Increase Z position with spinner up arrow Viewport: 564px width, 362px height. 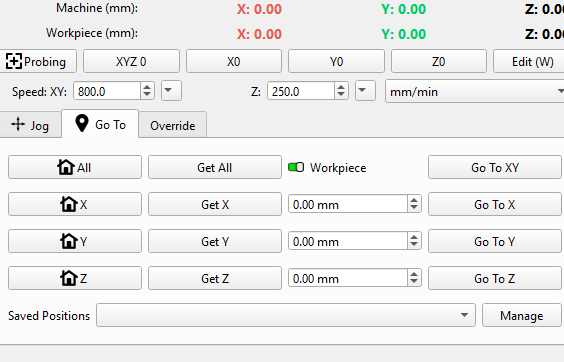tap(414, 274)
